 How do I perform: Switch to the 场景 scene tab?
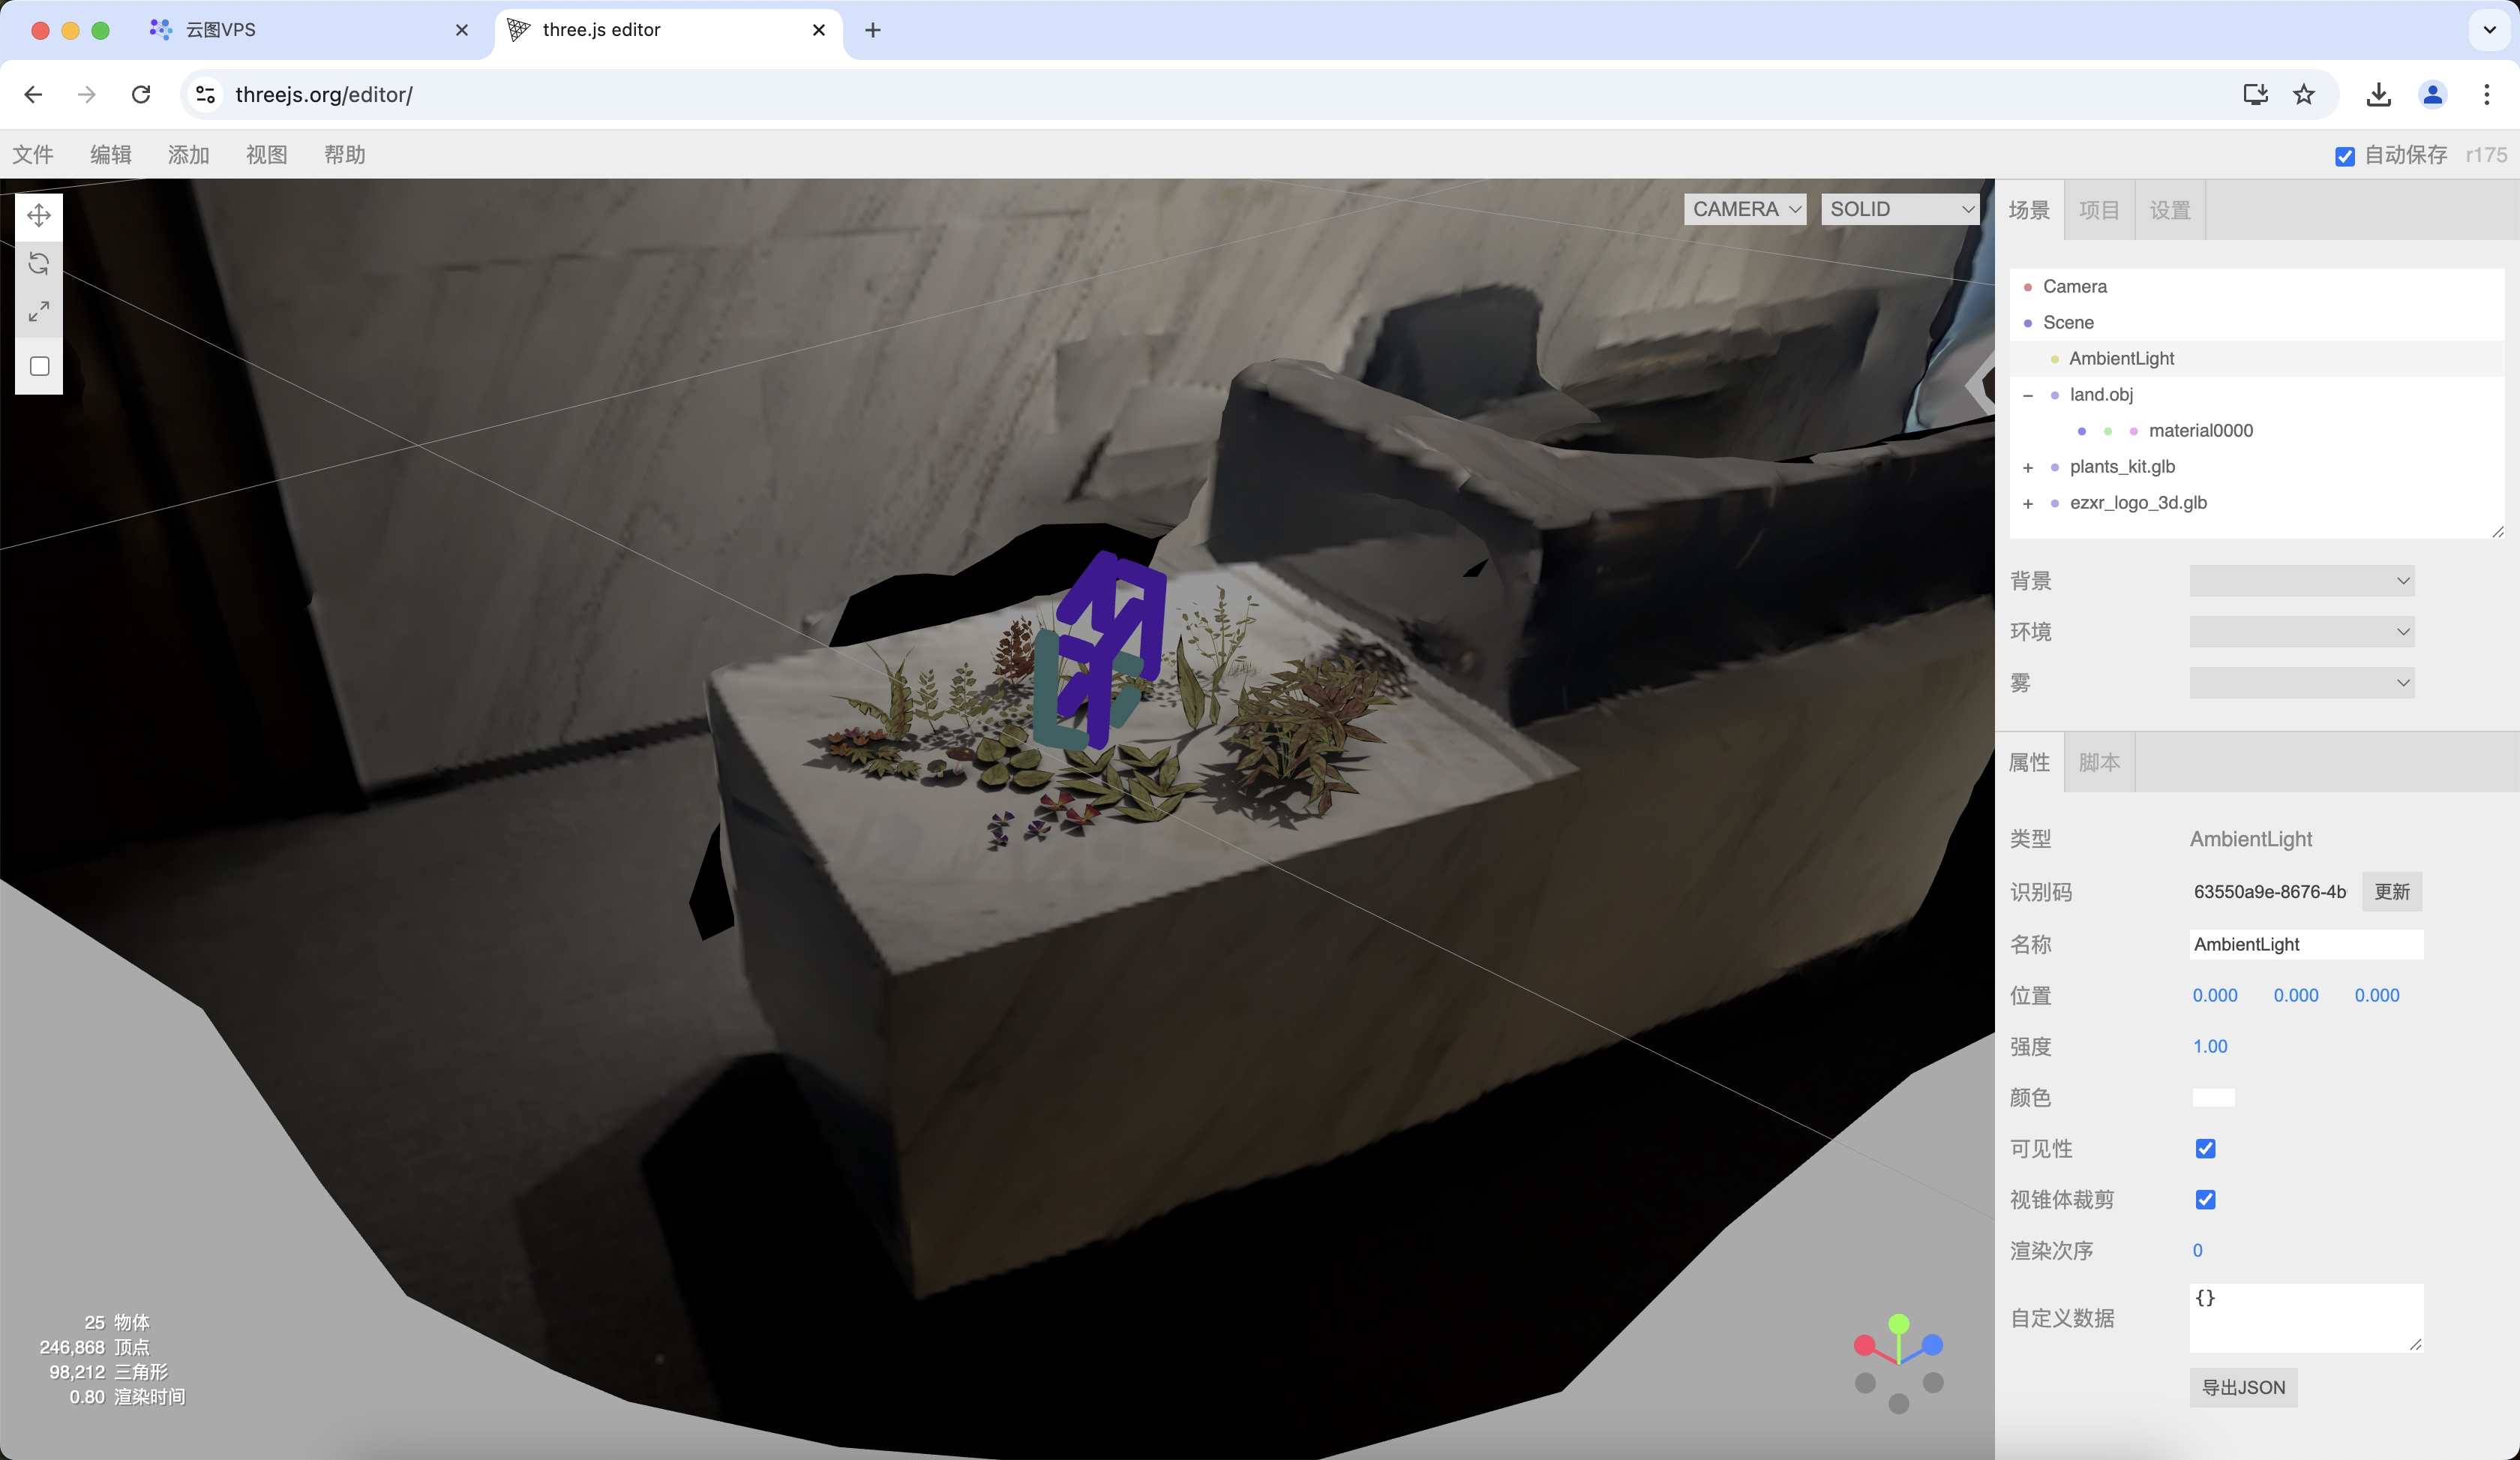point(2029,210)
